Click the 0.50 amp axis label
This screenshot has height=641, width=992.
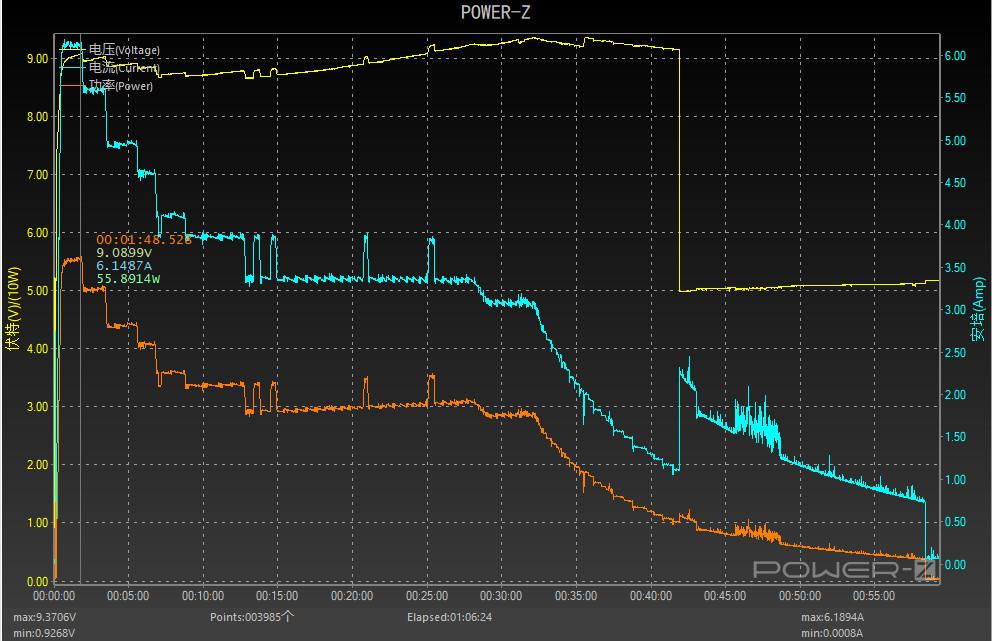[x=955, y=522]
